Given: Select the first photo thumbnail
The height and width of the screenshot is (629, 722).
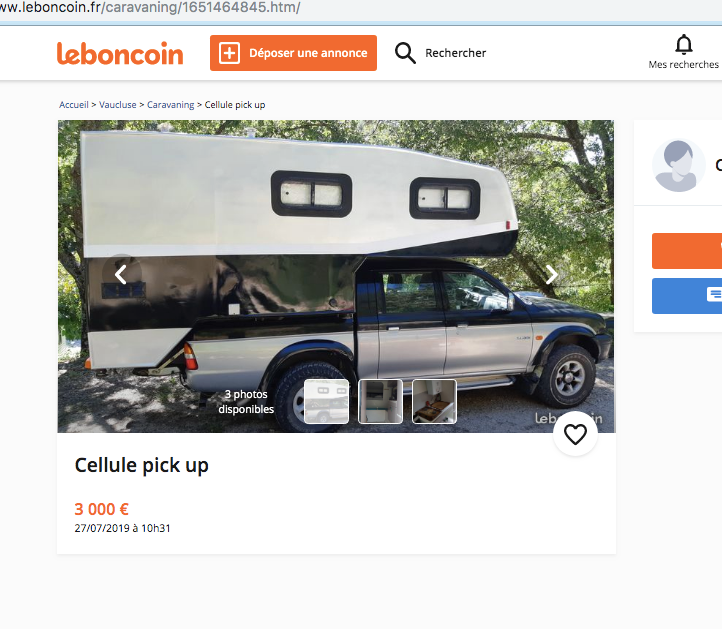Looking at the screenshot, I should [x=326, y=401].
